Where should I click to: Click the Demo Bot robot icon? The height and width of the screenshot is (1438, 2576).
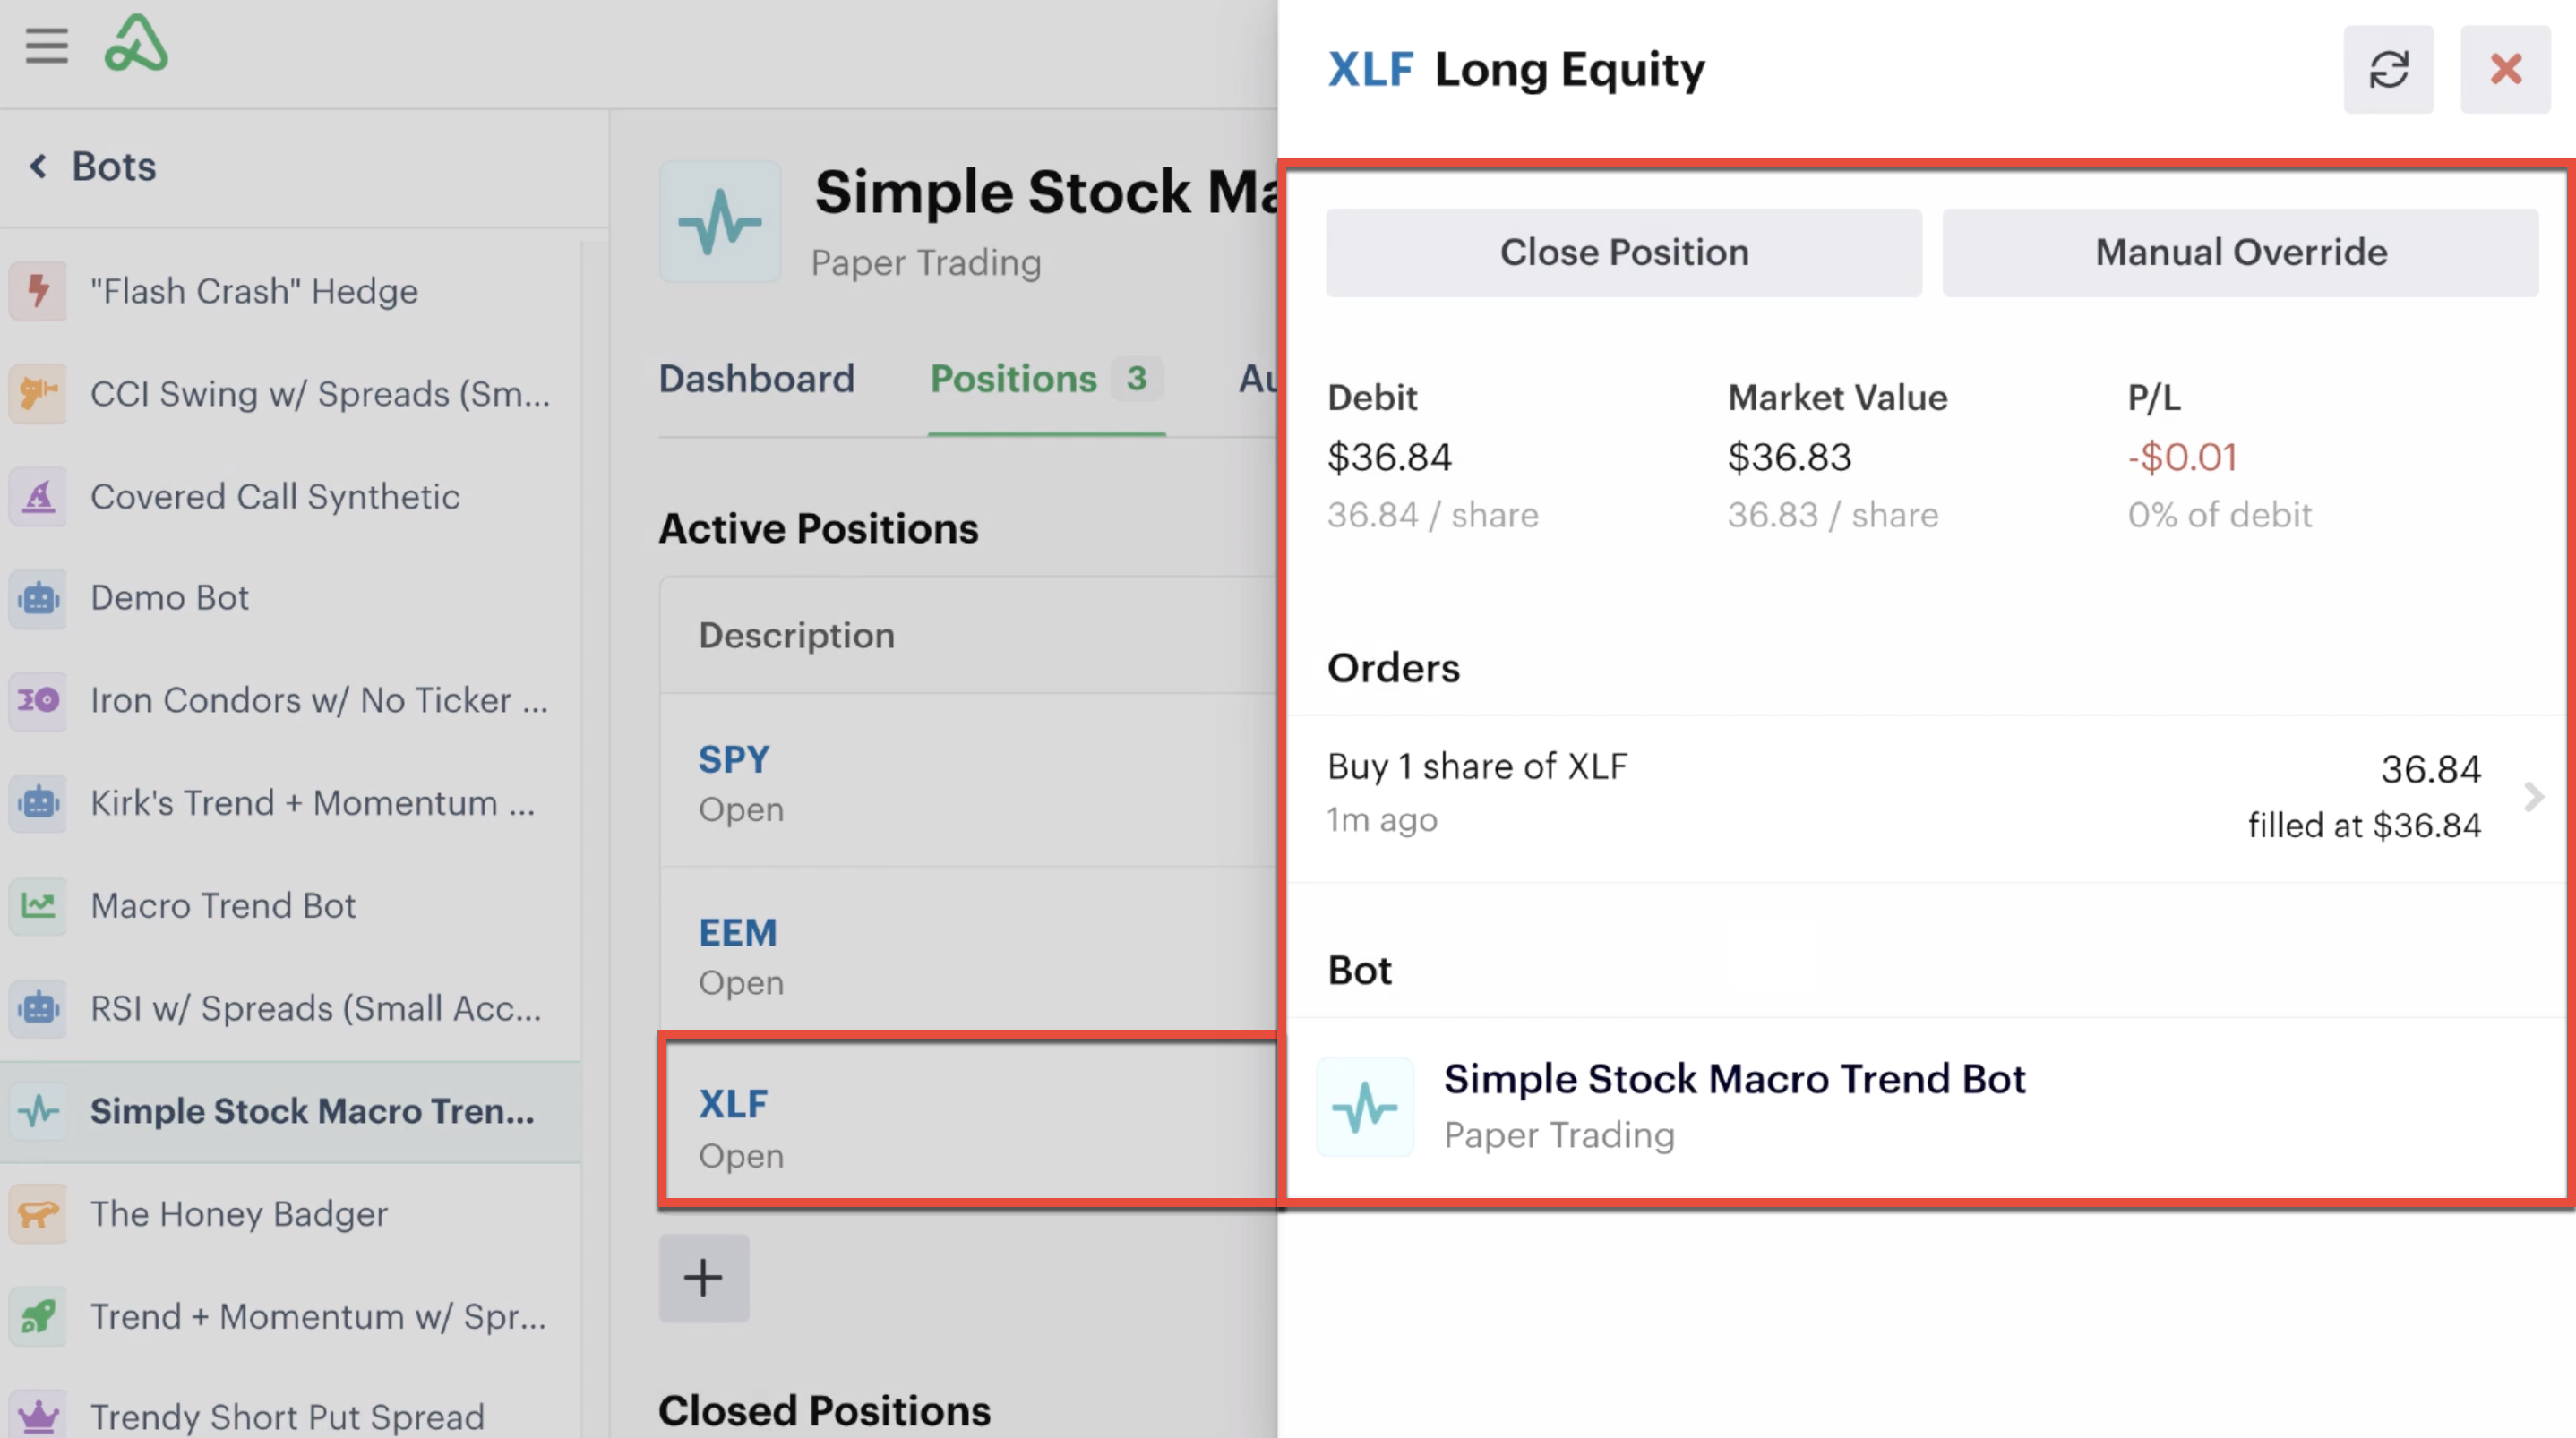38,598
